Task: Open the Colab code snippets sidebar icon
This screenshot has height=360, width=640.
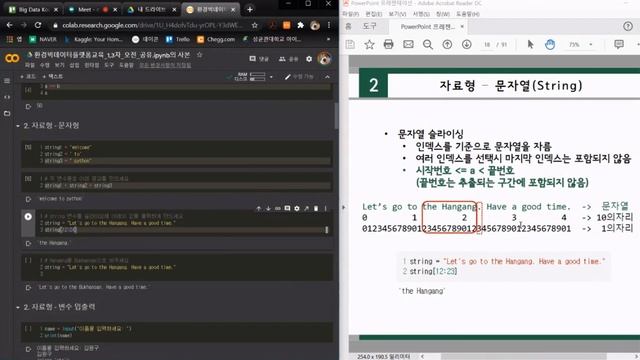Action: [x=7, y=97]
